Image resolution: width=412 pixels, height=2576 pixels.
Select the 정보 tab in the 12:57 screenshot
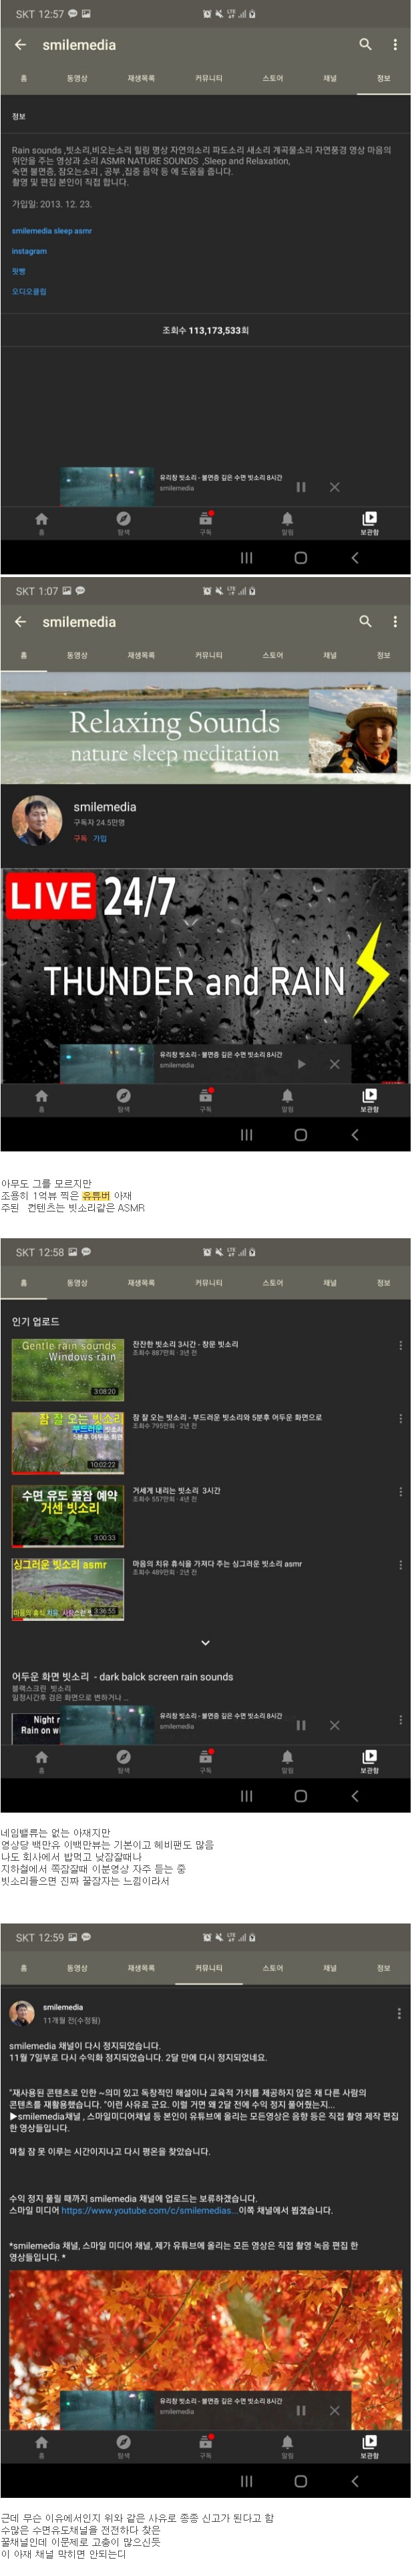pyautogui.click(x=383, y=78)
